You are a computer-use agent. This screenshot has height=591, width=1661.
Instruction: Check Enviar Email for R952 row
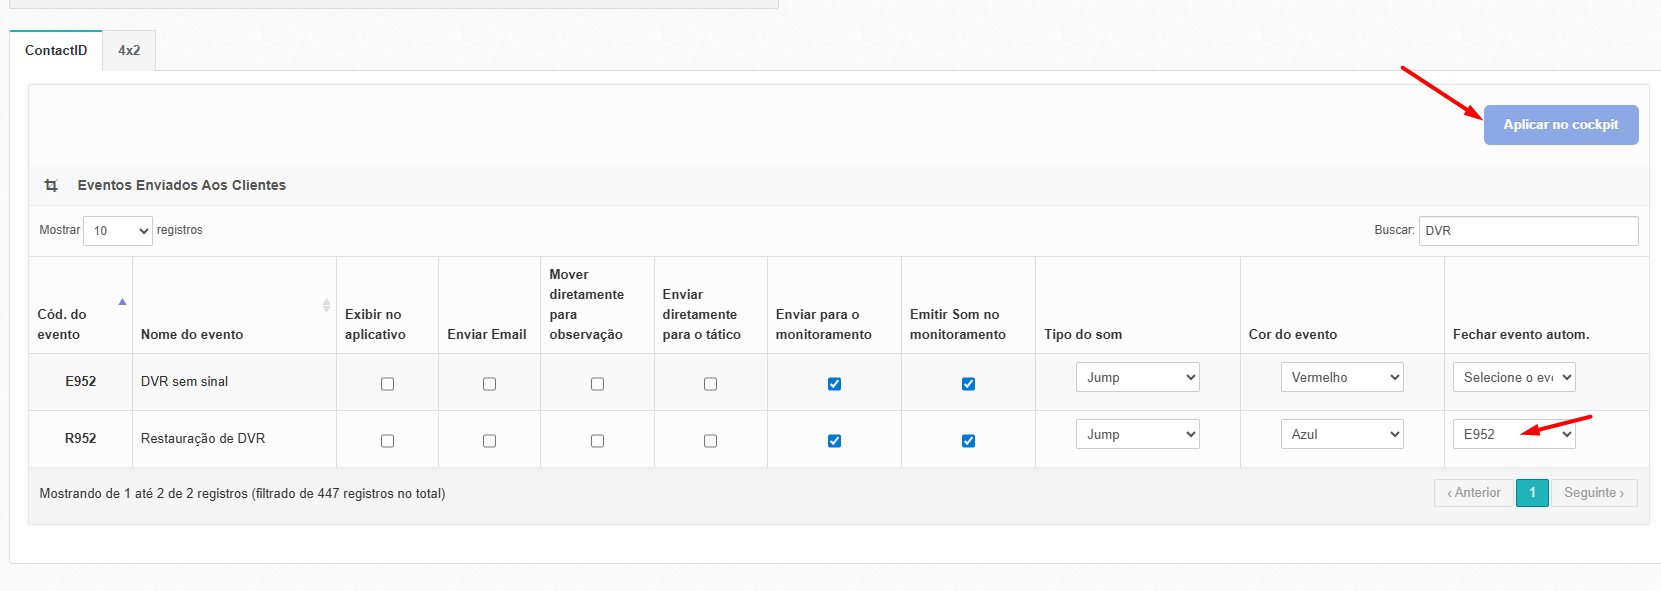[489, 441]
